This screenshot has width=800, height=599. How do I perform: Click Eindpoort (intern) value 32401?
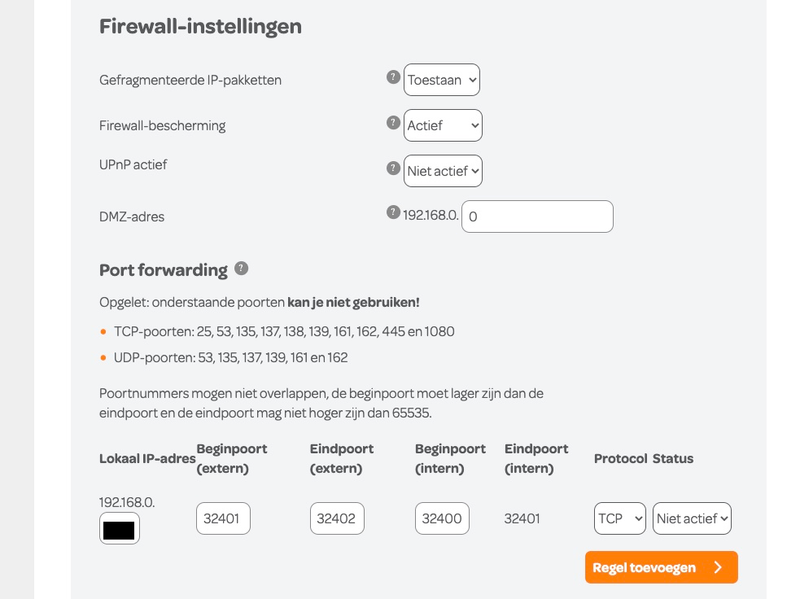pyautogui.click(x=522, y=519)
